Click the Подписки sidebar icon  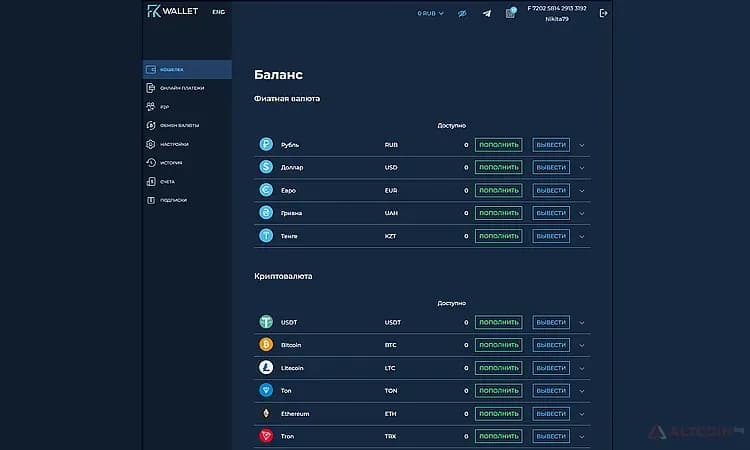click(151, 200)
